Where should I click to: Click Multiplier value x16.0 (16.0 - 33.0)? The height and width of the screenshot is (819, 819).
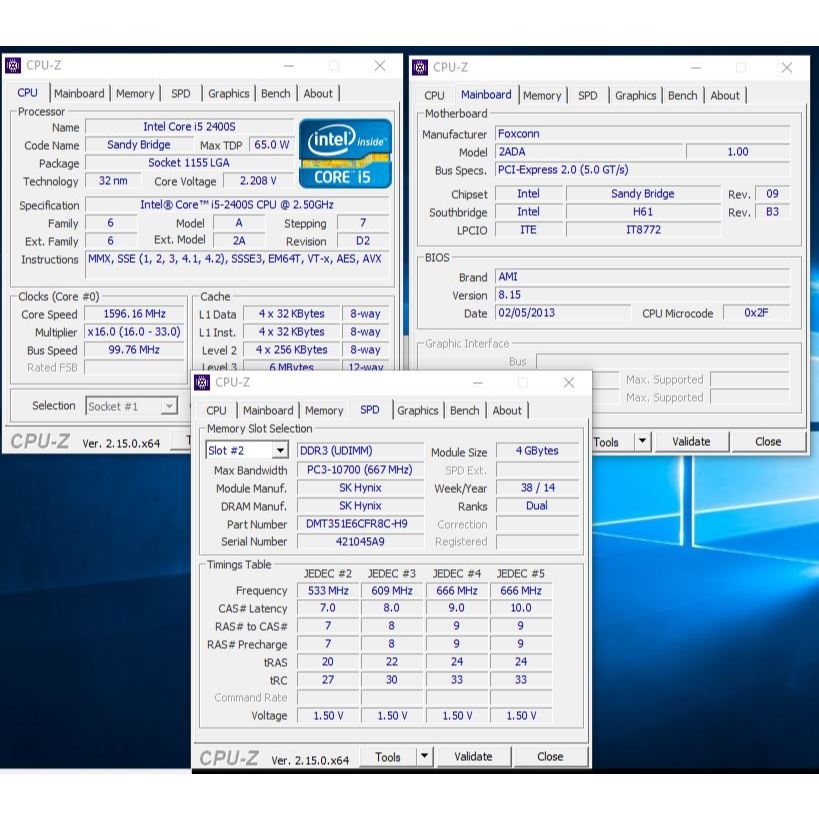point(134,332)
